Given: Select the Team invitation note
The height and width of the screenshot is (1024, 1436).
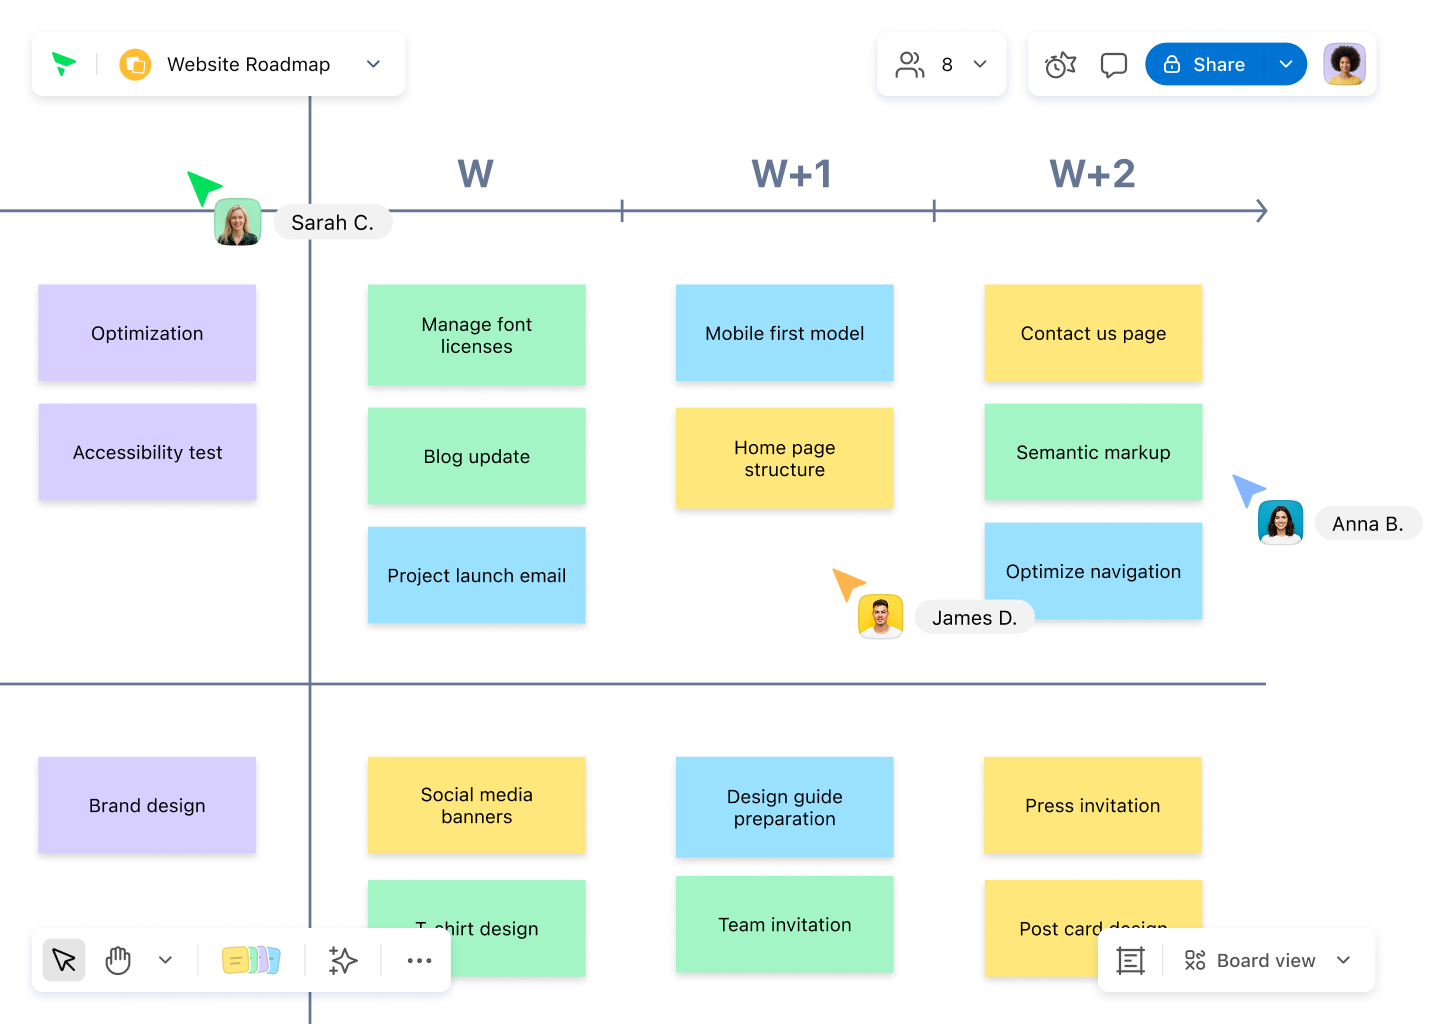Looking at the screenshot, I should tap(784, 924).
